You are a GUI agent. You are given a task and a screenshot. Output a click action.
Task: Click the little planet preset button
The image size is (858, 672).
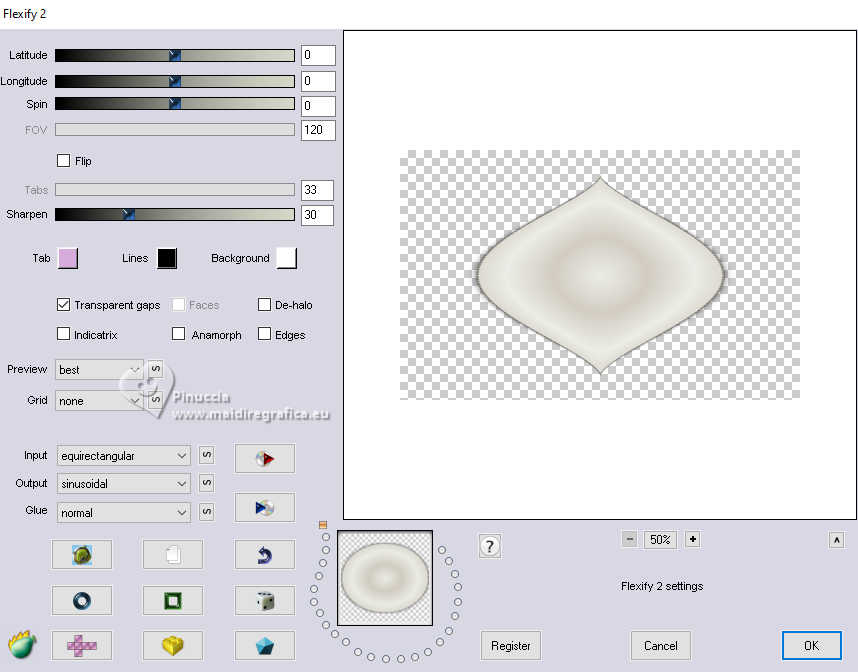pyautogui.click(x=82, y=554)
